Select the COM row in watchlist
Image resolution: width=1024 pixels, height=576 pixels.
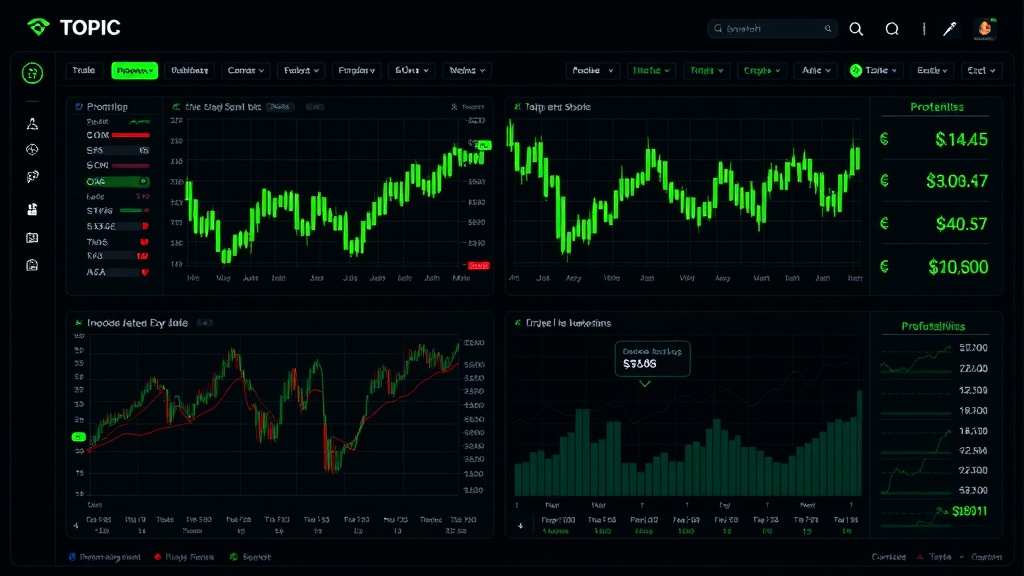click(x=118, y=135)
